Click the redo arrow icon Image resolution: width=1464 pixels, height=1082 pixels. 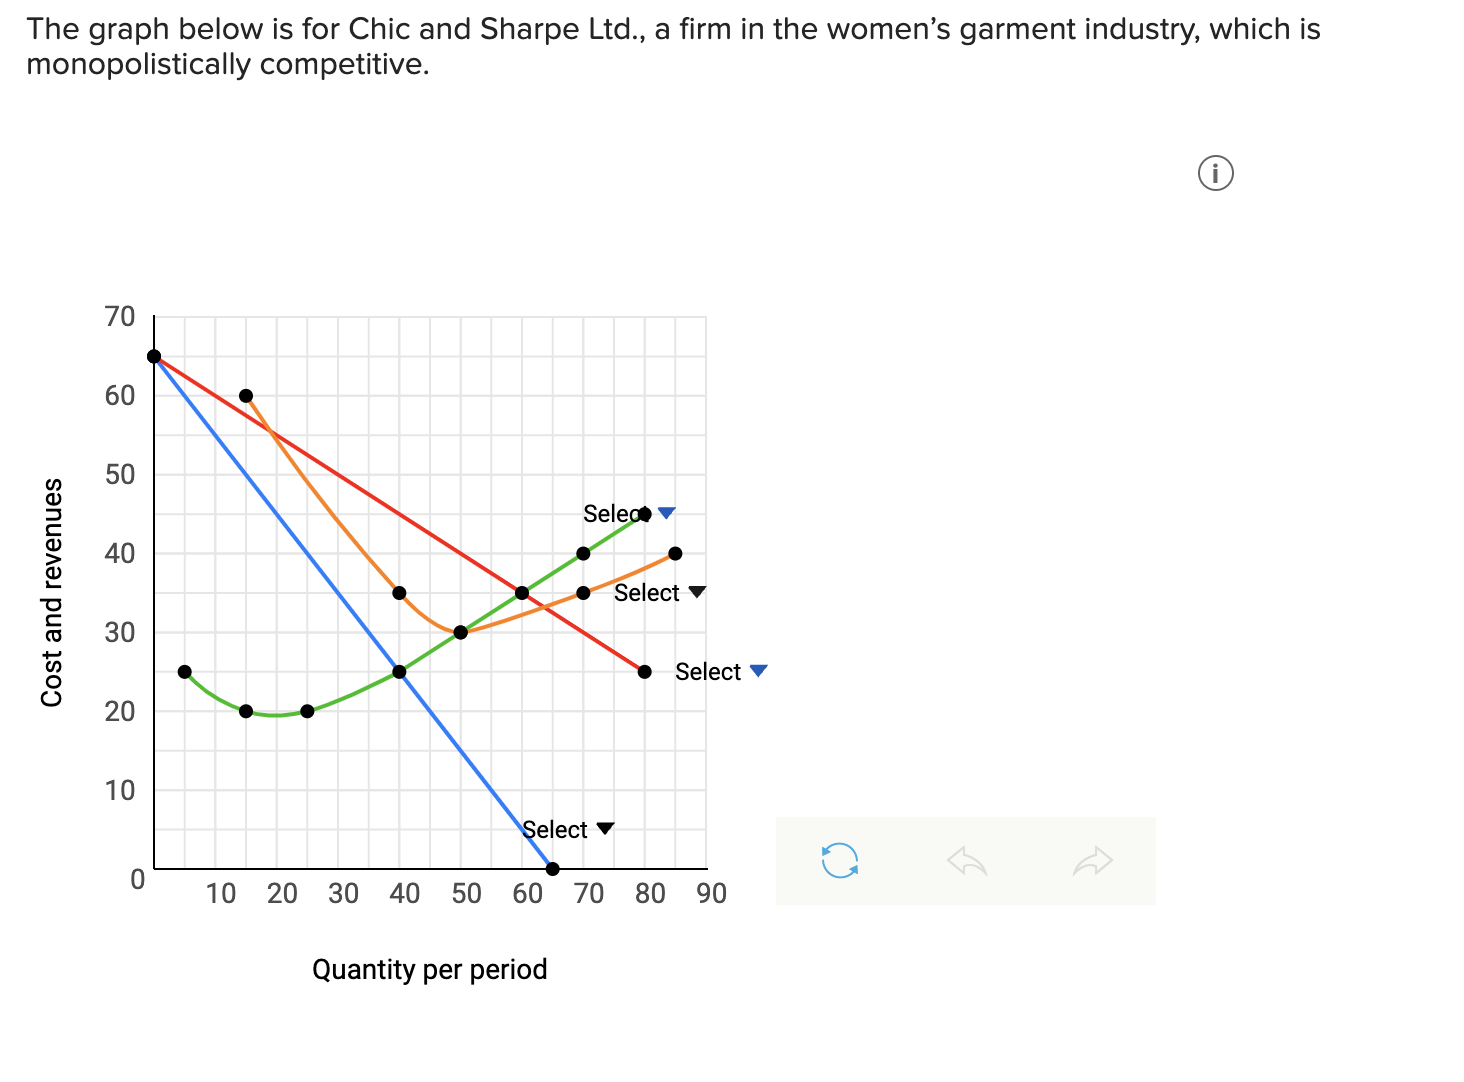point(1092,860)
